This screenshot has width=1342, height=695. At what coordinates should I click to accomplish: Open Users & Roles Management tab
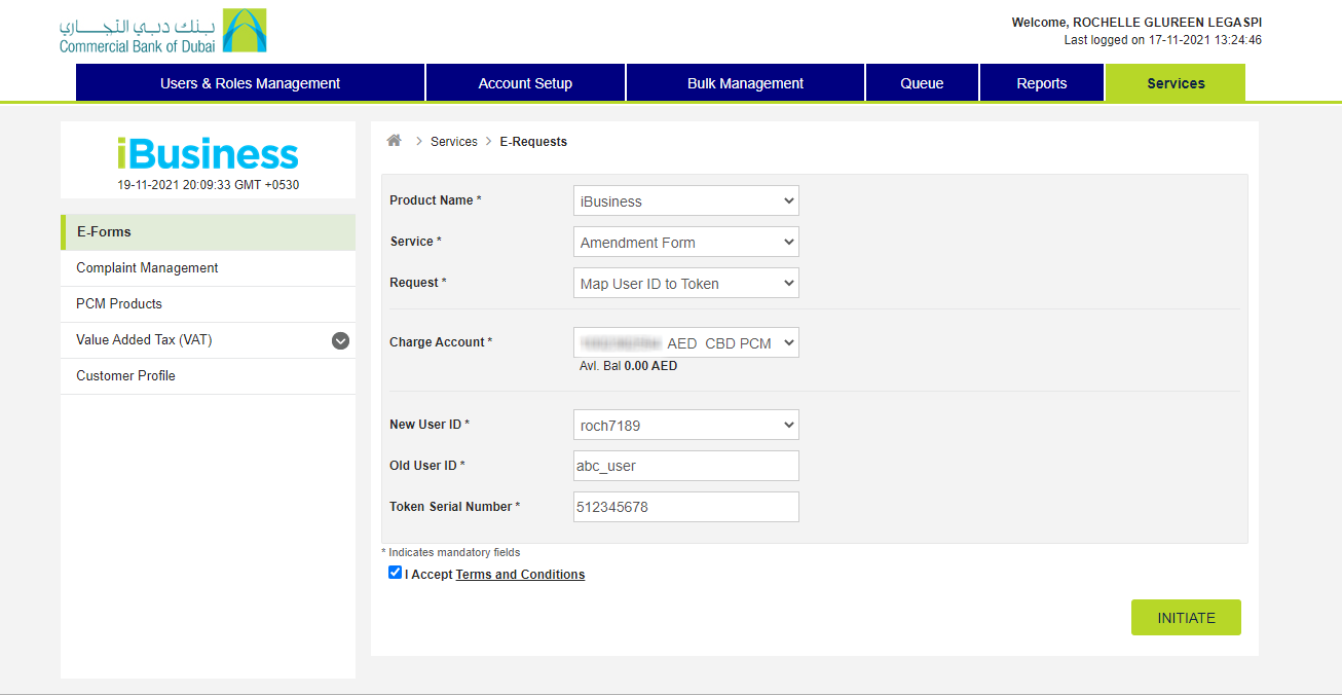[250, 83]
